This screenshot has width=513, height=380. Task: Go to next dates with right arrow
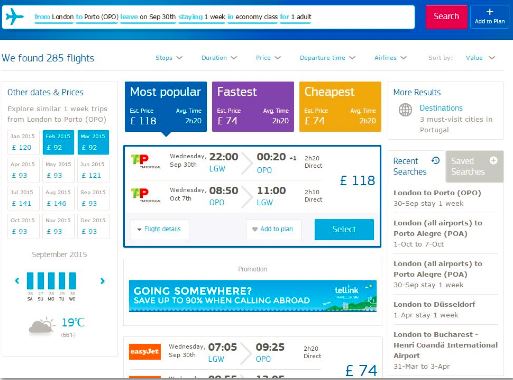[102, 281]
